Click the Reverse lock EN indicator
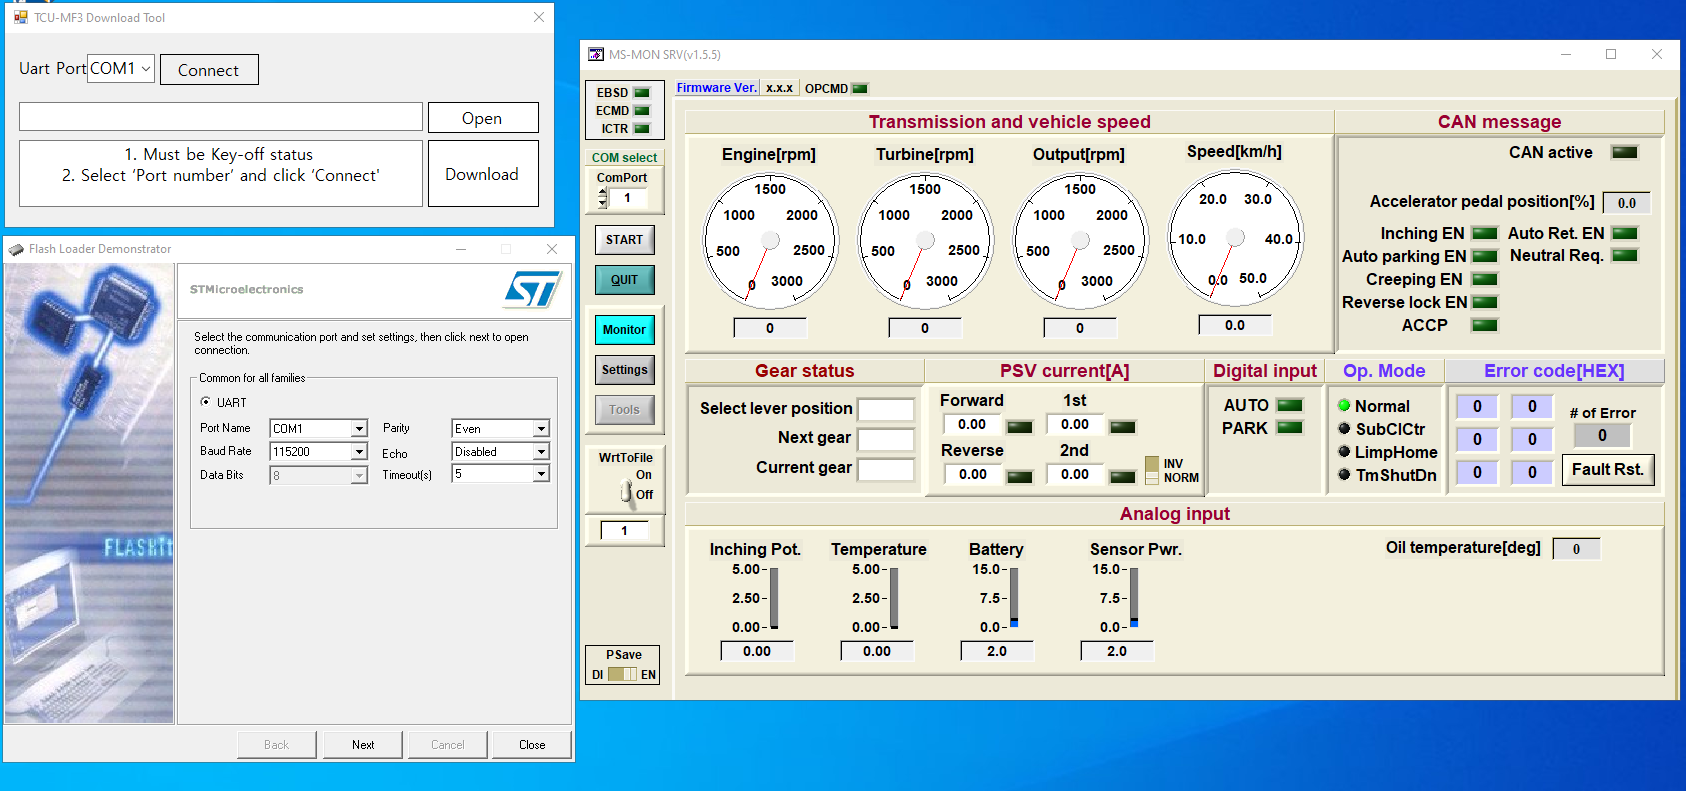 pos(1485,302)
